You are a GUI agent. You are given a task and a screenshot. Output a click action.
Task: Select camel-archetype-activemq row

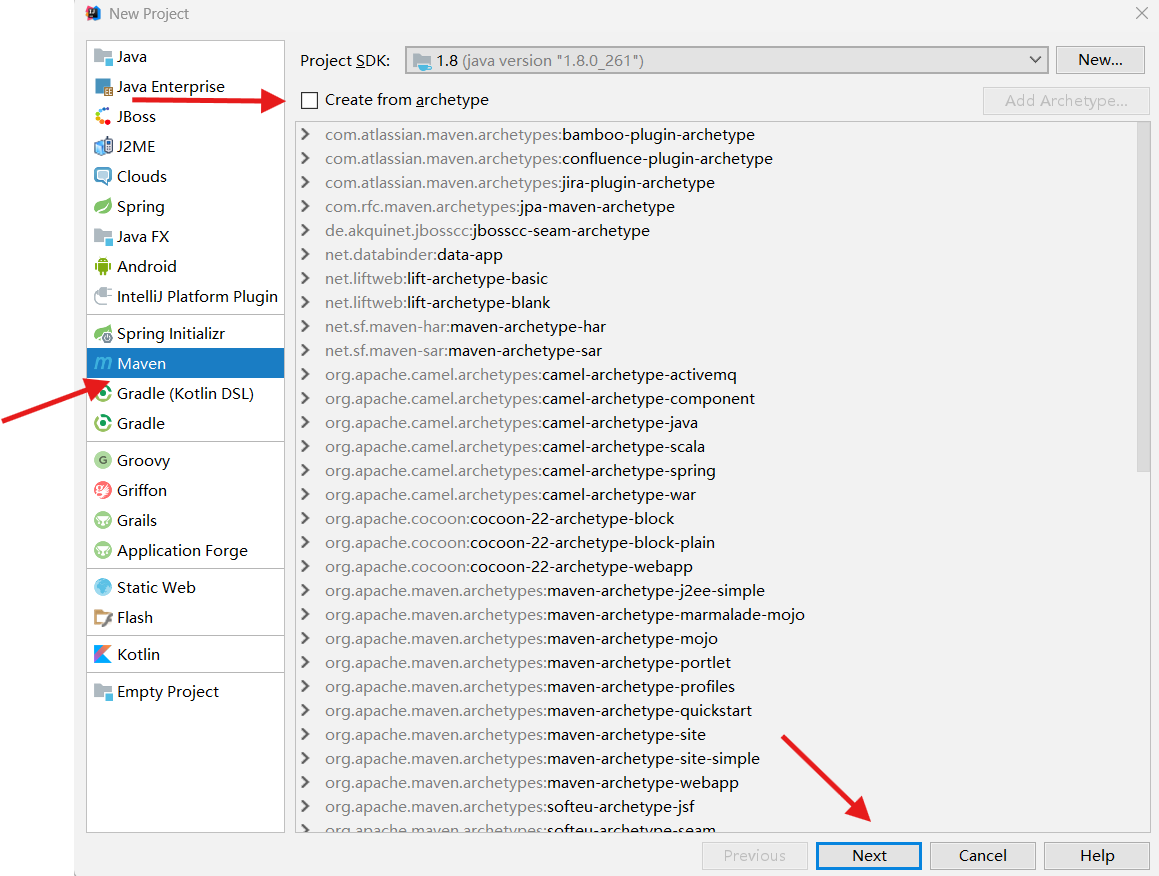(716, 375)
